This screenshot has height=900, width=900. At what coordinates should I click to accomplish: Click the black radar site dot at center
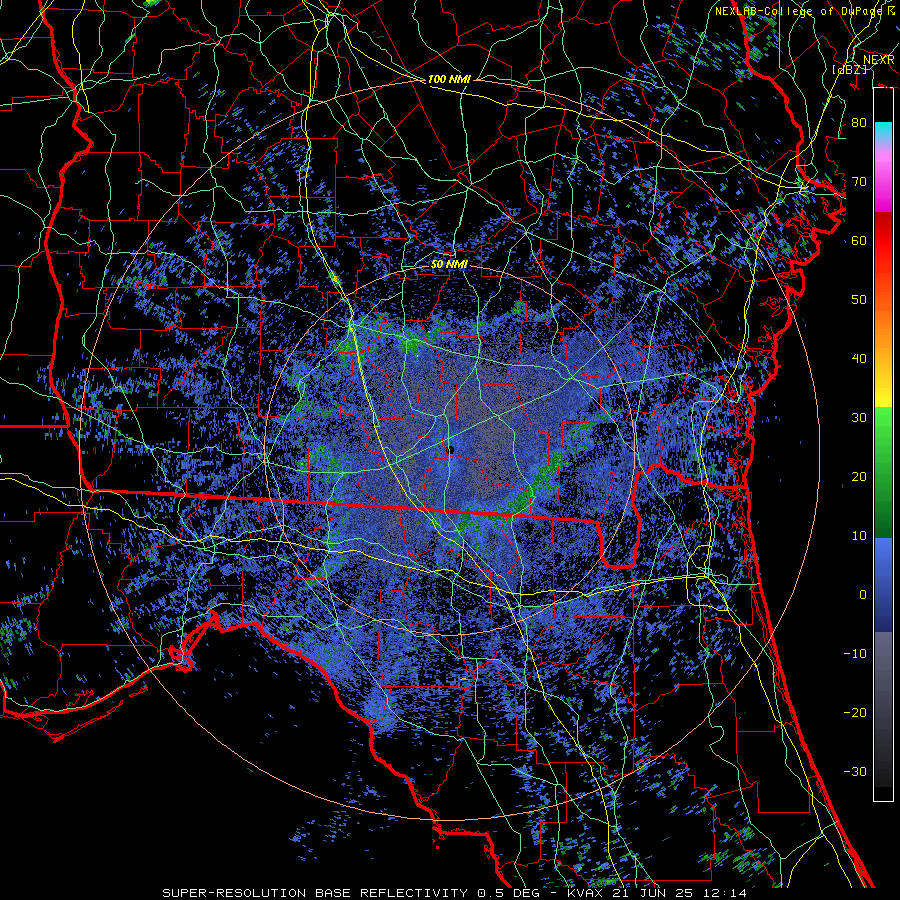click(x=451, y=450)
